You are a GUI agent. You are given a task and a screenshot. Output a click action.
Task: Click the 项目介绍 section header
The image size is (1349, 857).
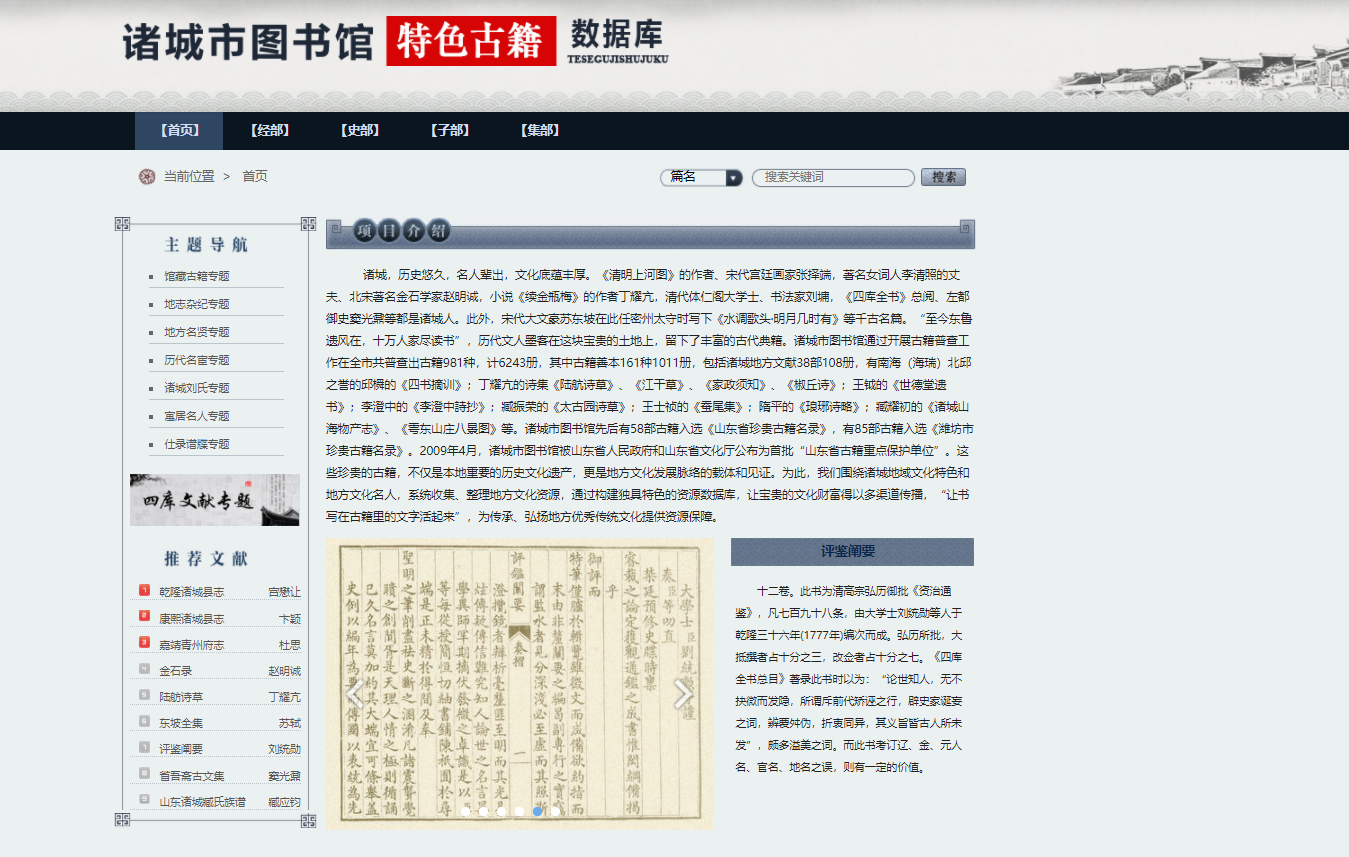(650, 232)
